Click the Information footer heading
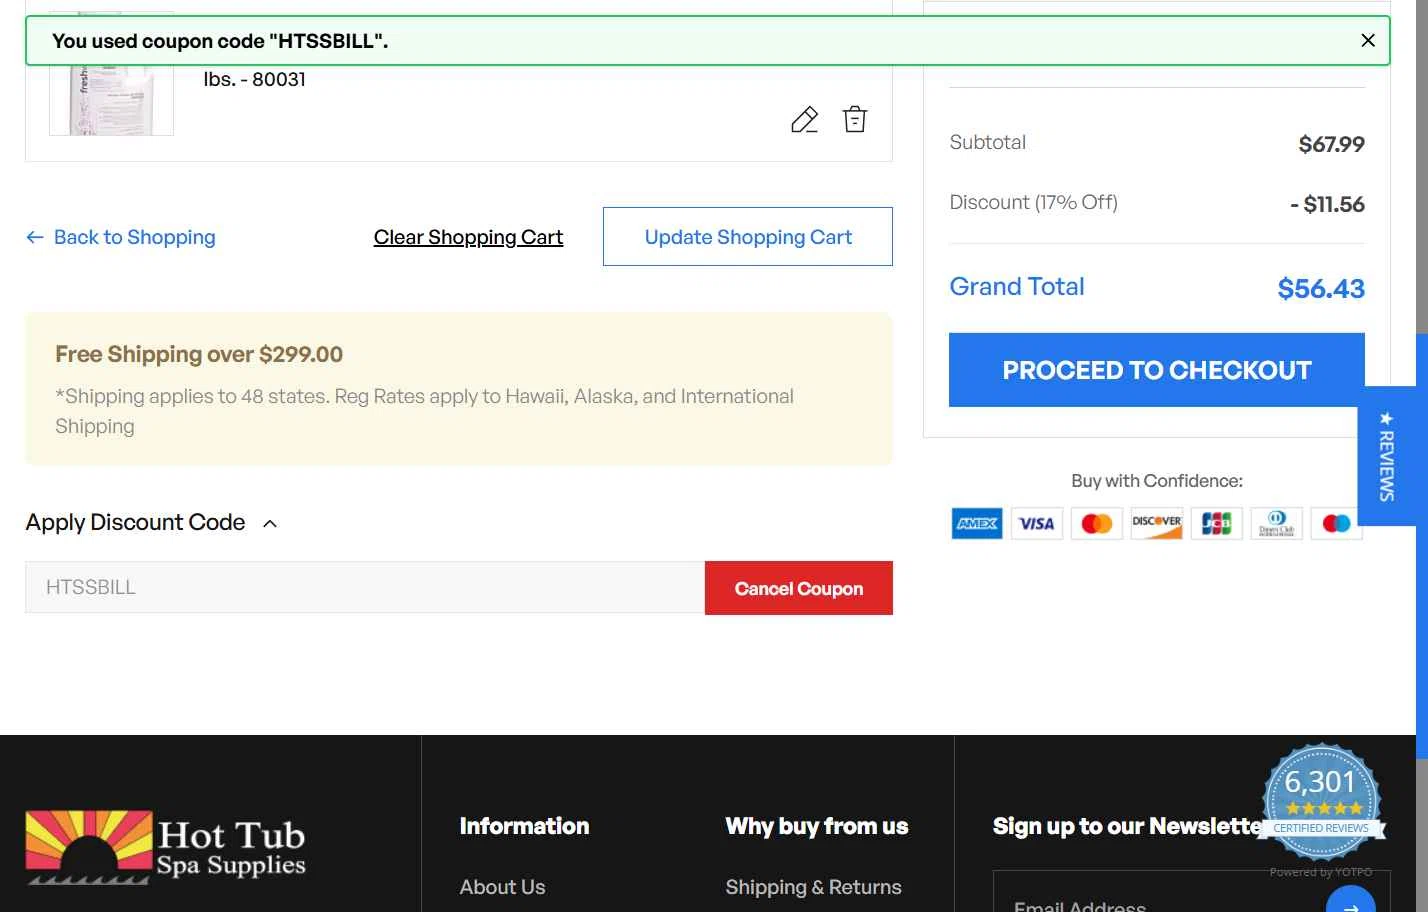Image resolution: width=1428 pixels, height=912 pixels. click(524, 826)
